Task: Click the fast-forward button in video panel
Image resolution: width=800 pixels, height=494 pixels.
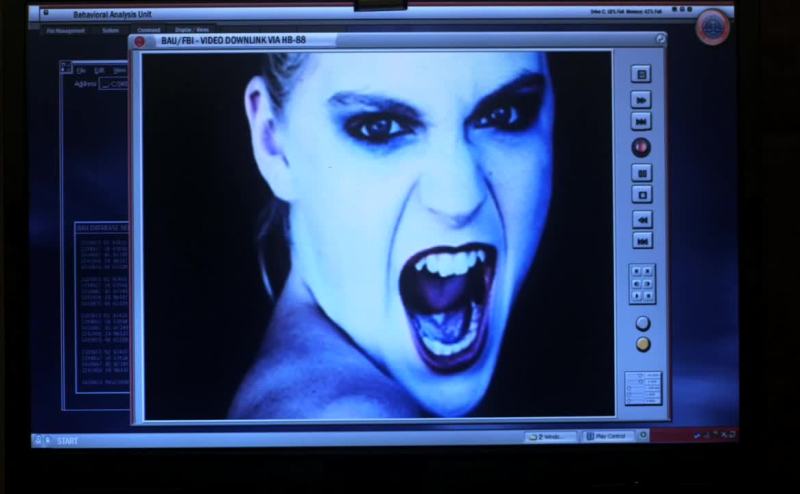Action: [x=641, y=99]
